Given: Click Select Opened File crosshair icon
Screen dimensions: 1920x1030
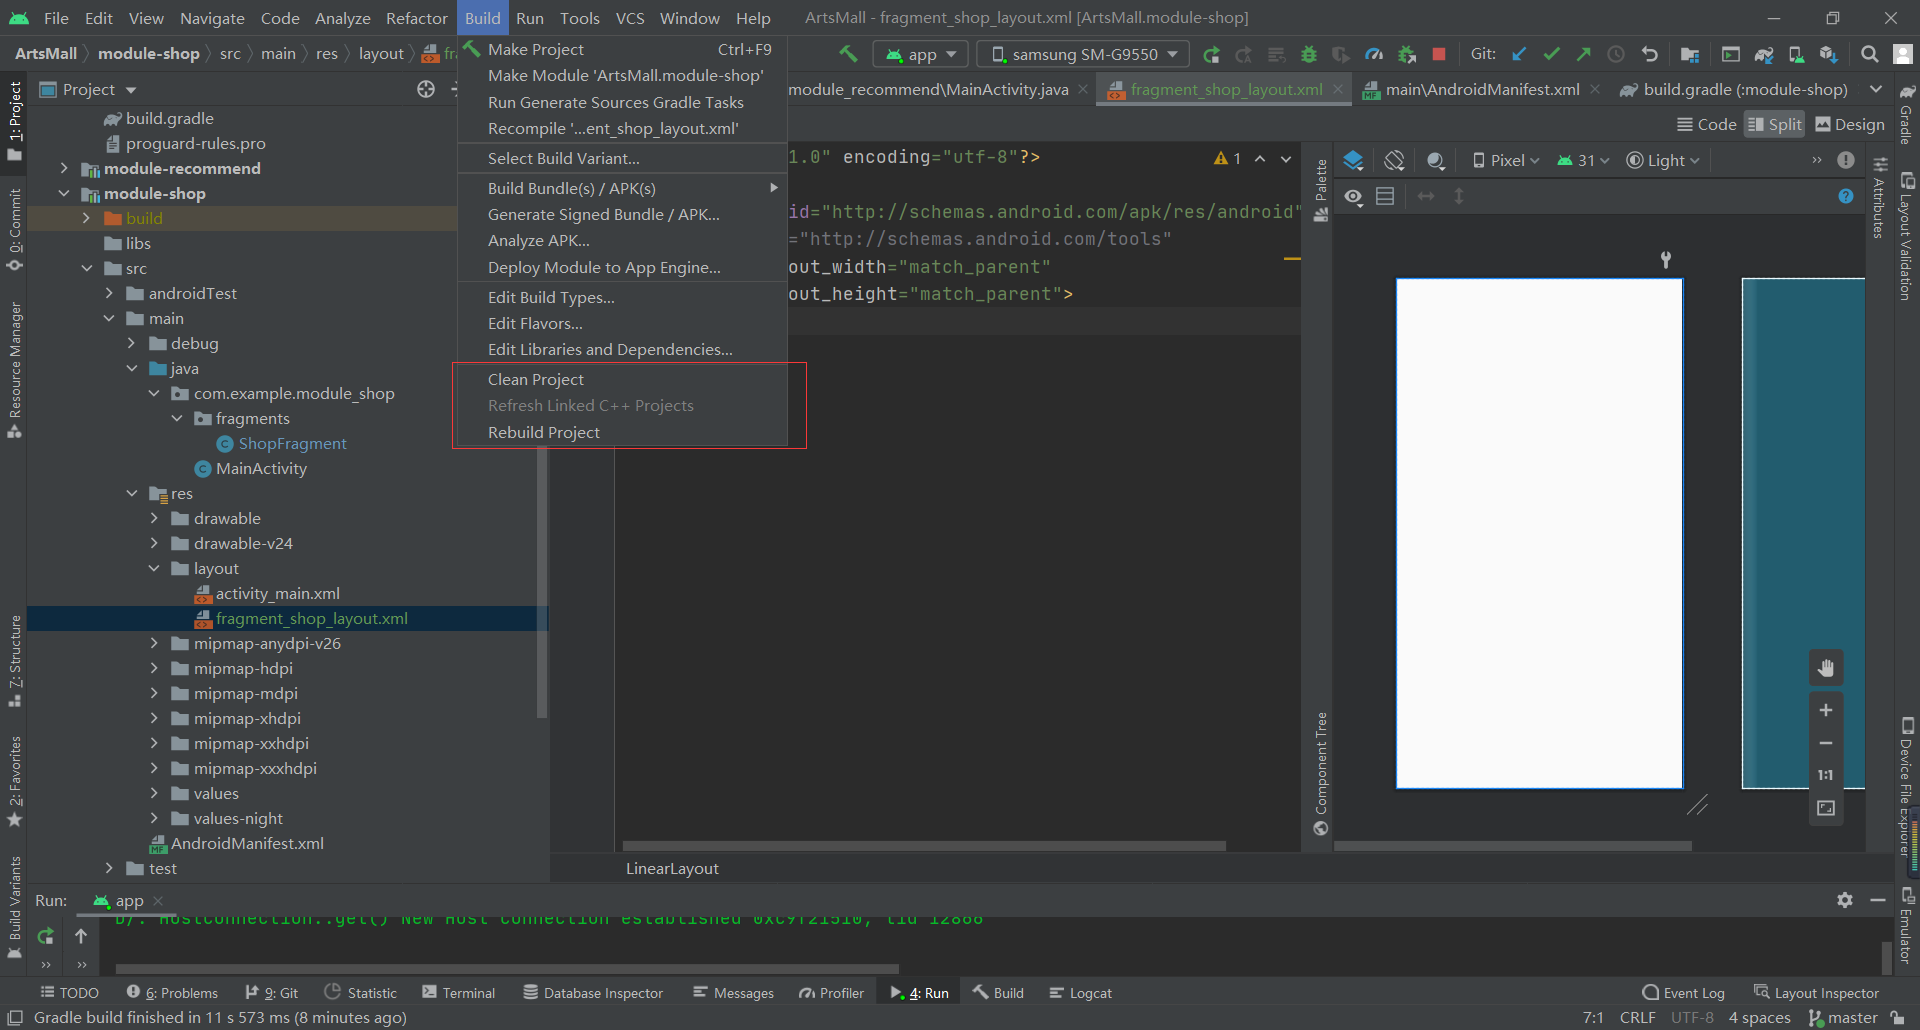Looking at the screenshot, I should point(426,89).
